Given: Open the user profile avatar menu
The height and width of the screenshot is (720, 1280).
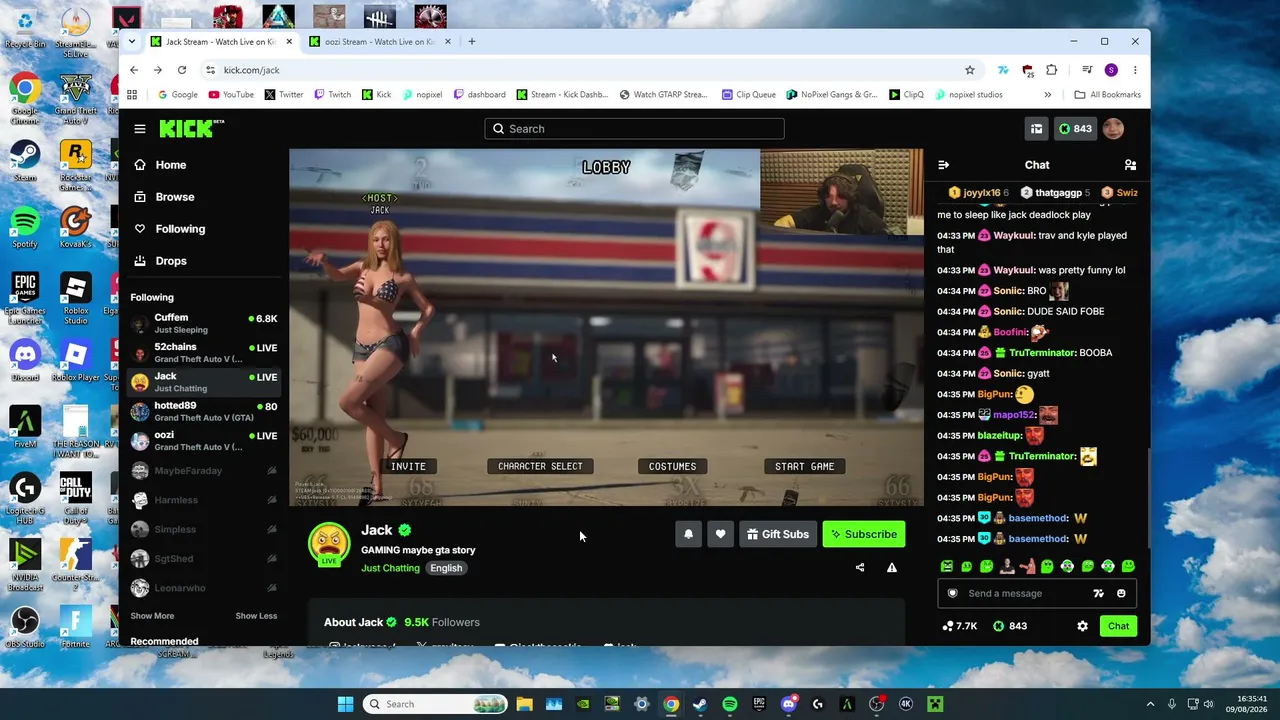Looking at the screenshot, I should click(x=1113, y=129).
